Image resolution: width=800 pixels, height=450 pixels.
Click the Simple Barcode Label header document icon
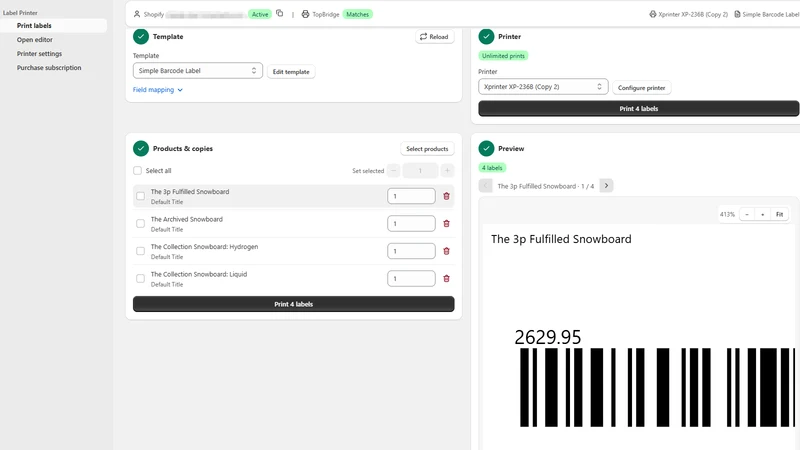[x=737, y=14]
